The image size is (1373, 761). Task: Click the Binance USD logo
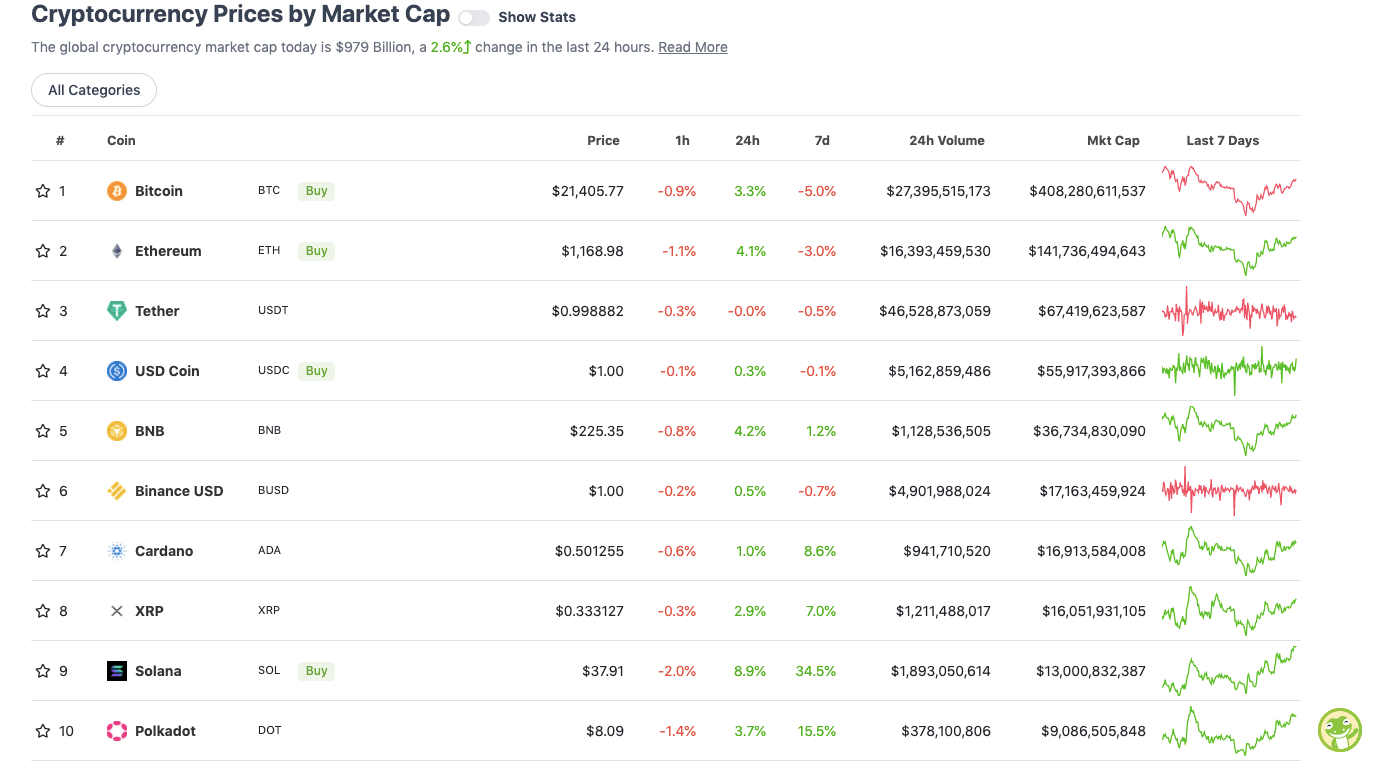click(x=117, y=491)
